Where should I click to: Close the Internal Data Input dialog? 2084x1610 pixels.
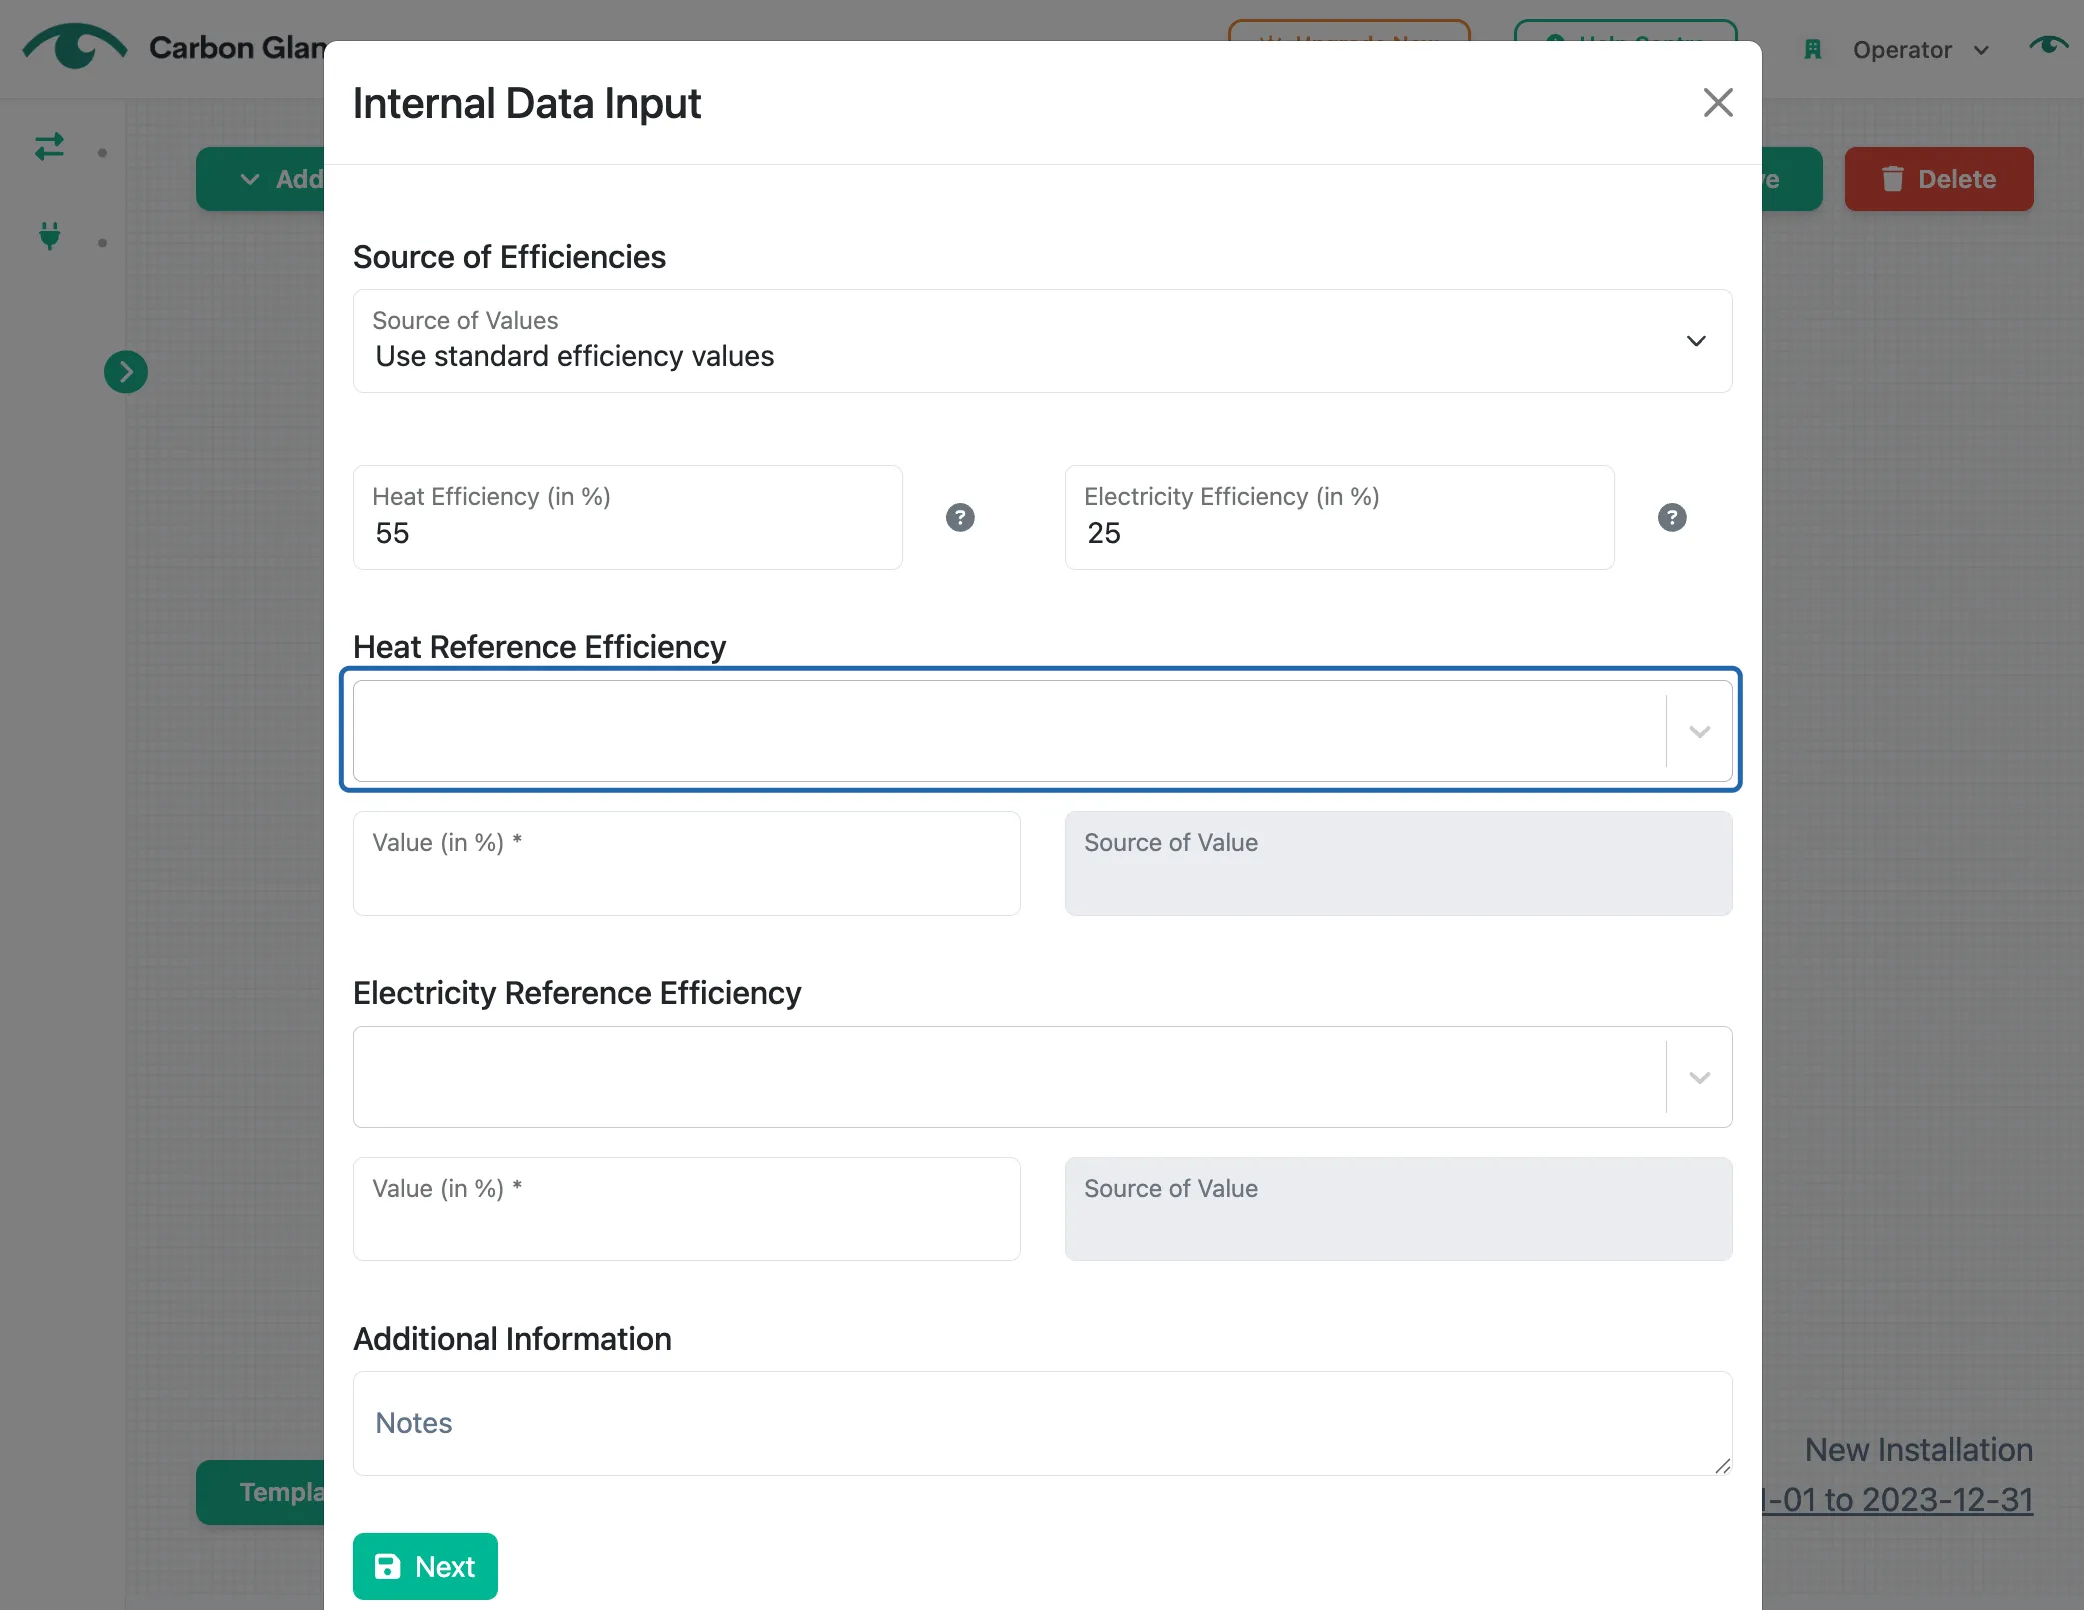click(1717, 102)
